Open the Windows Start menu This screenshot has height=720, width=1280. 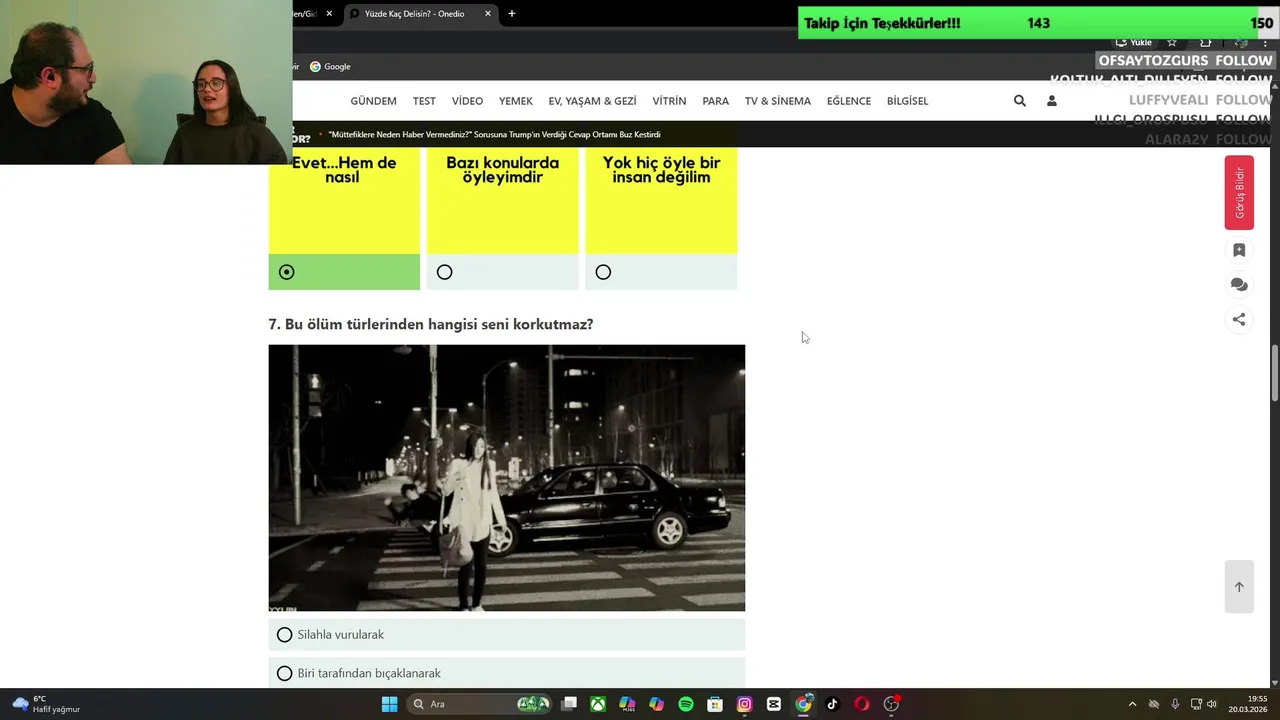[x=389, y=704]
